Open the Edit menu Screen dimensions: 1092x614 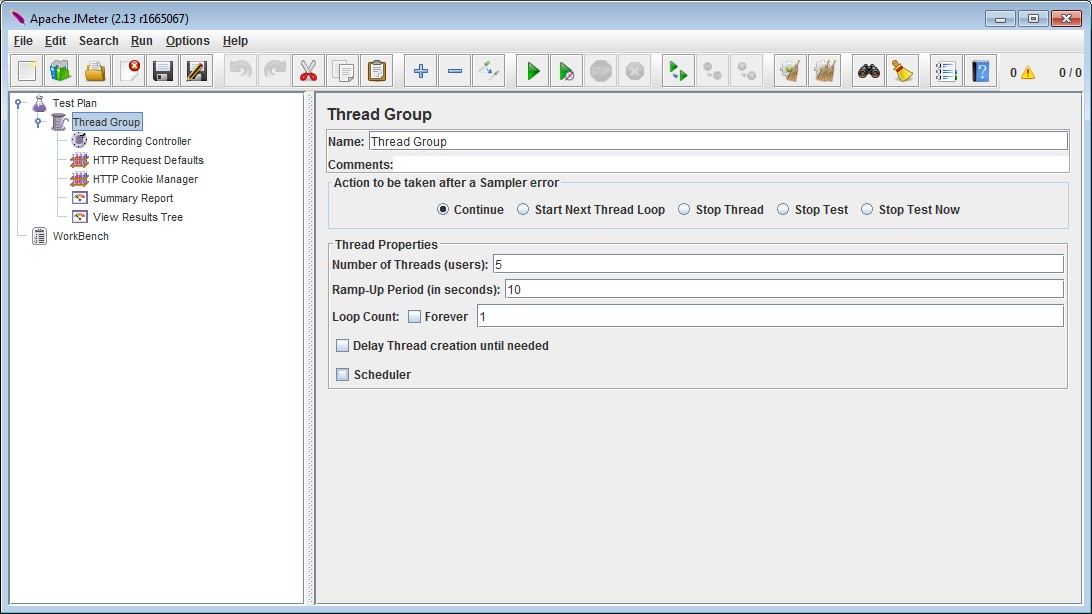pyautogui.click(x=56, y=41)
